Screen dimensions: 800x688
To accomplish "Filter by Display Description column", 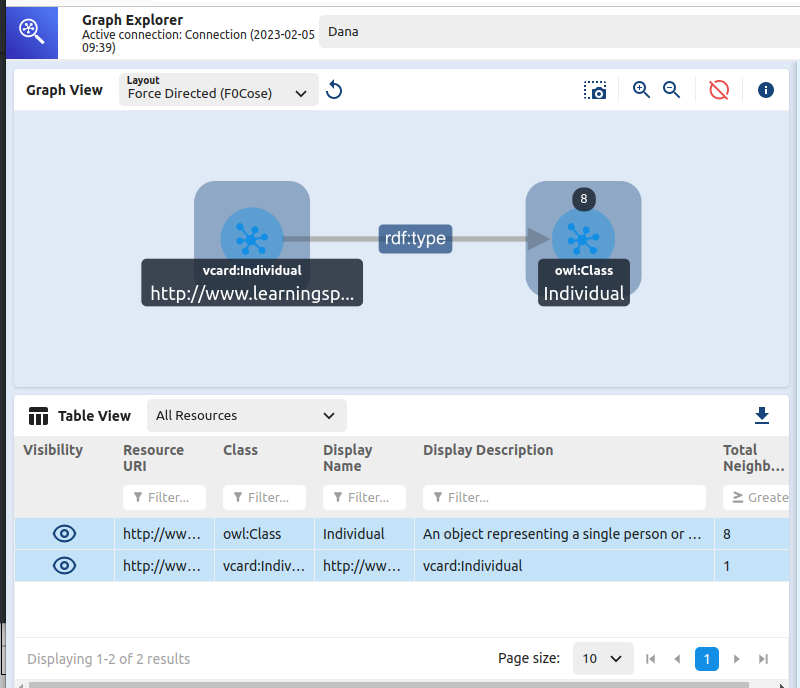I will pyautogui.click(x=564, y=497).
